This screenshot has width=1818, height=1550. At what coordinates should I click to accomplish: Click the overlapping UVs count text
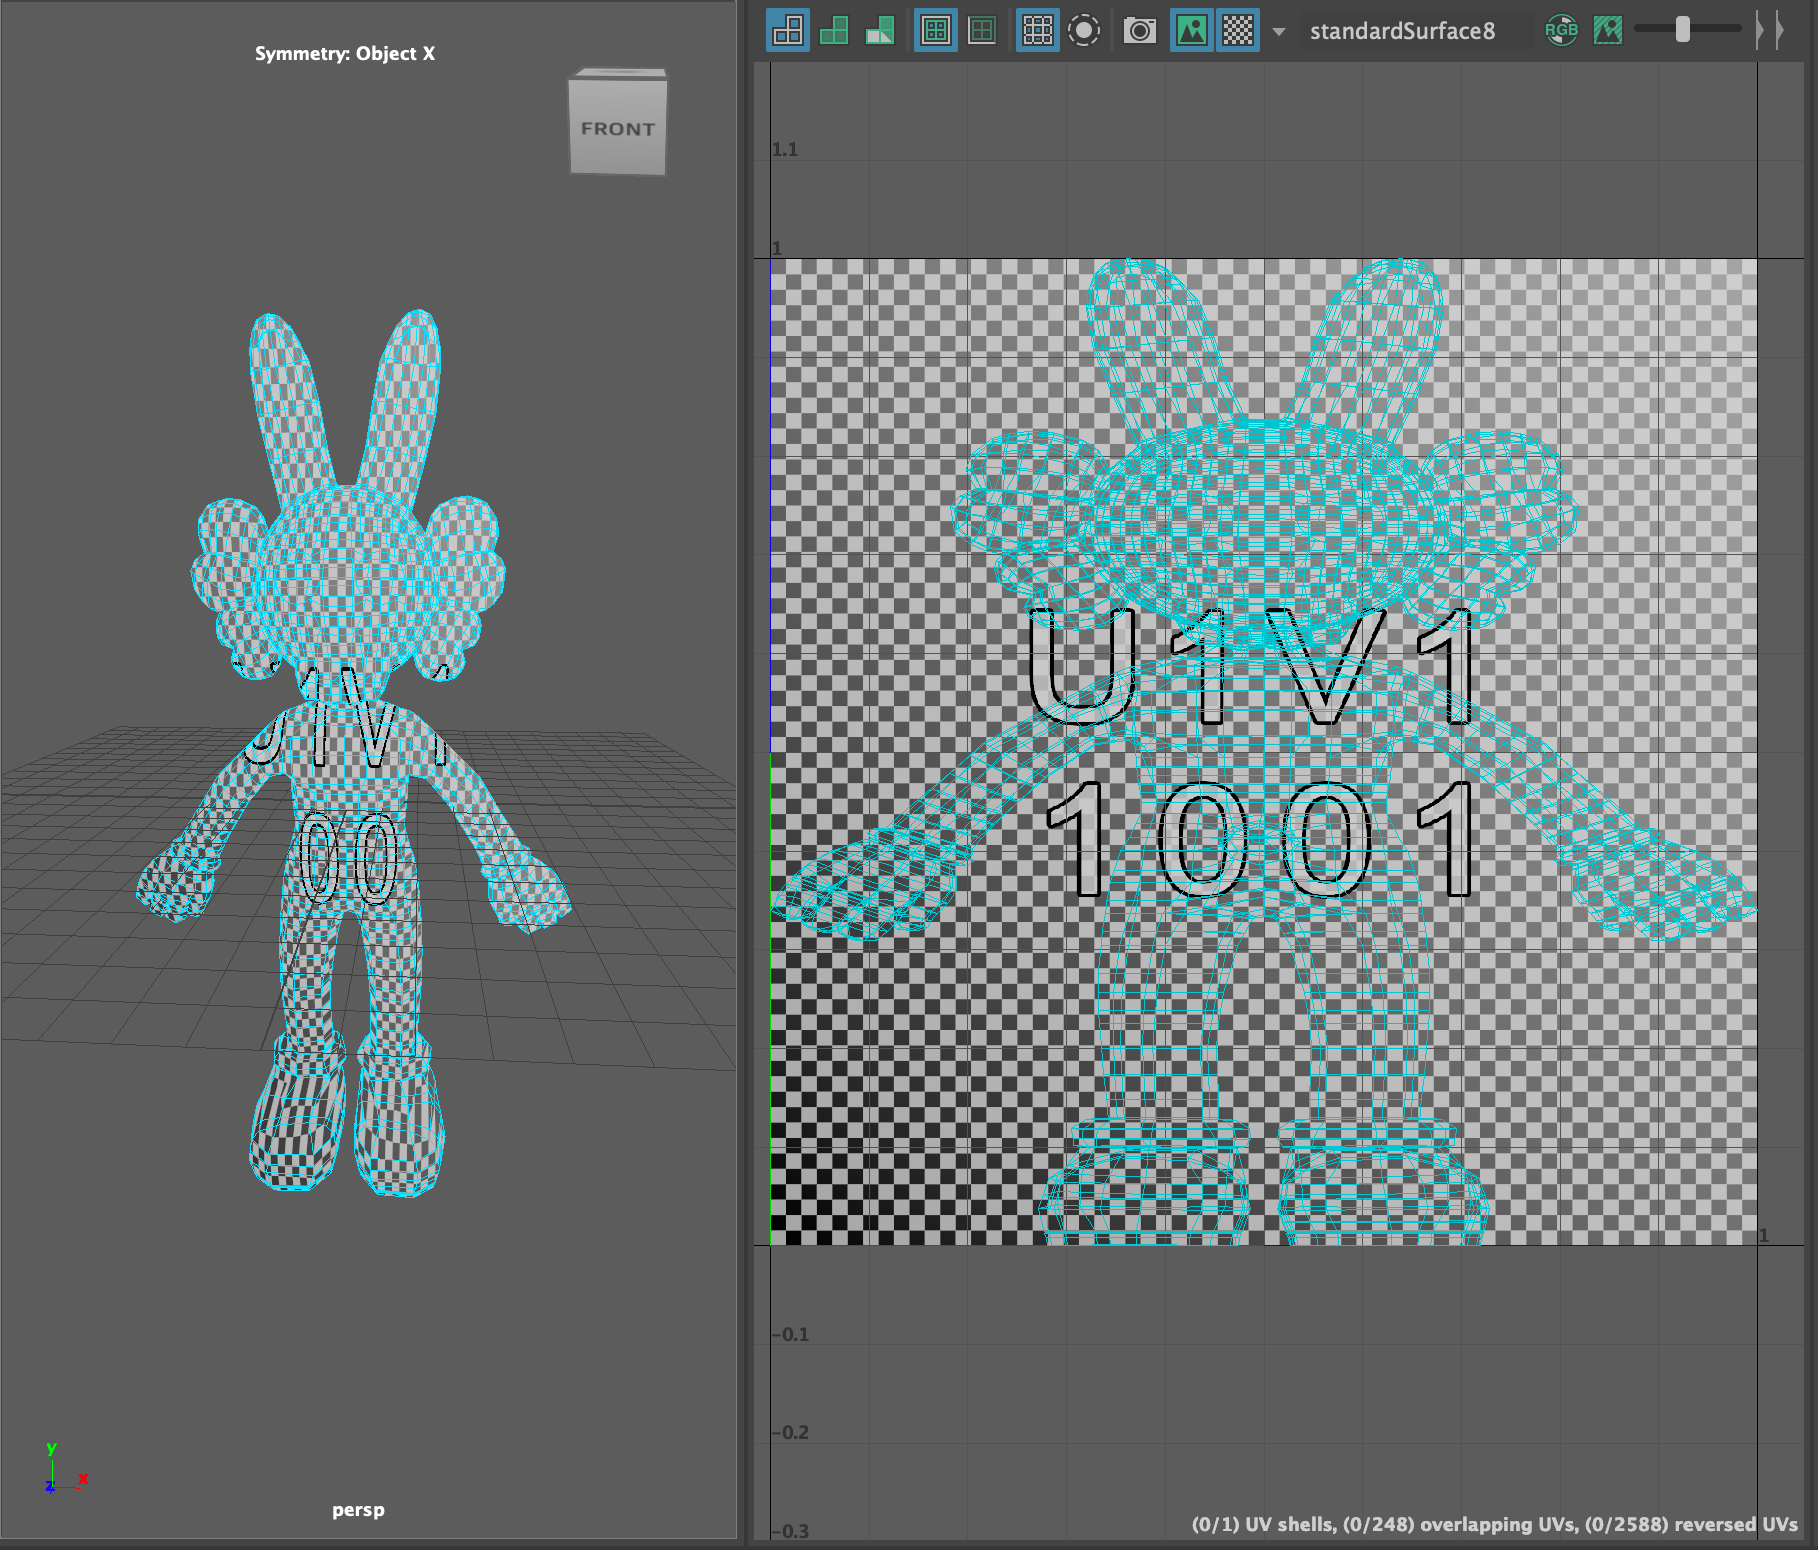(1459, 1524)
